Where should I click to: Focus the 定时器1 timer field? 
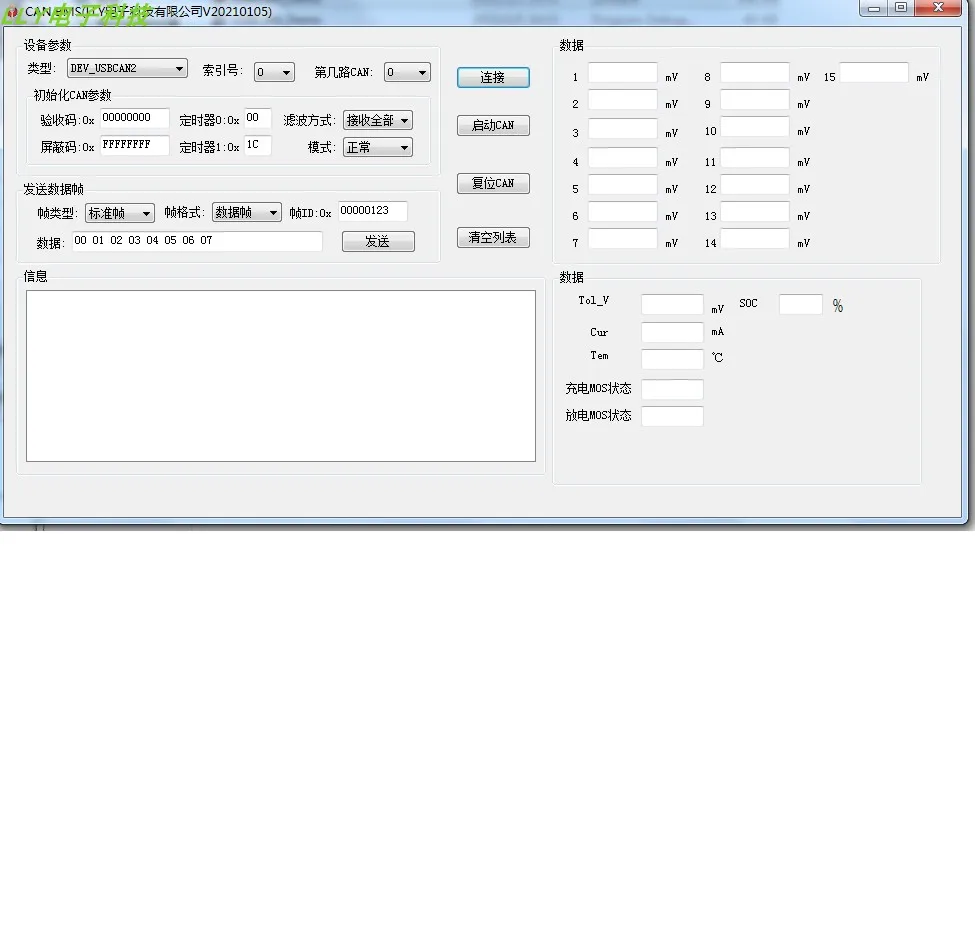(x=257, y=145)
